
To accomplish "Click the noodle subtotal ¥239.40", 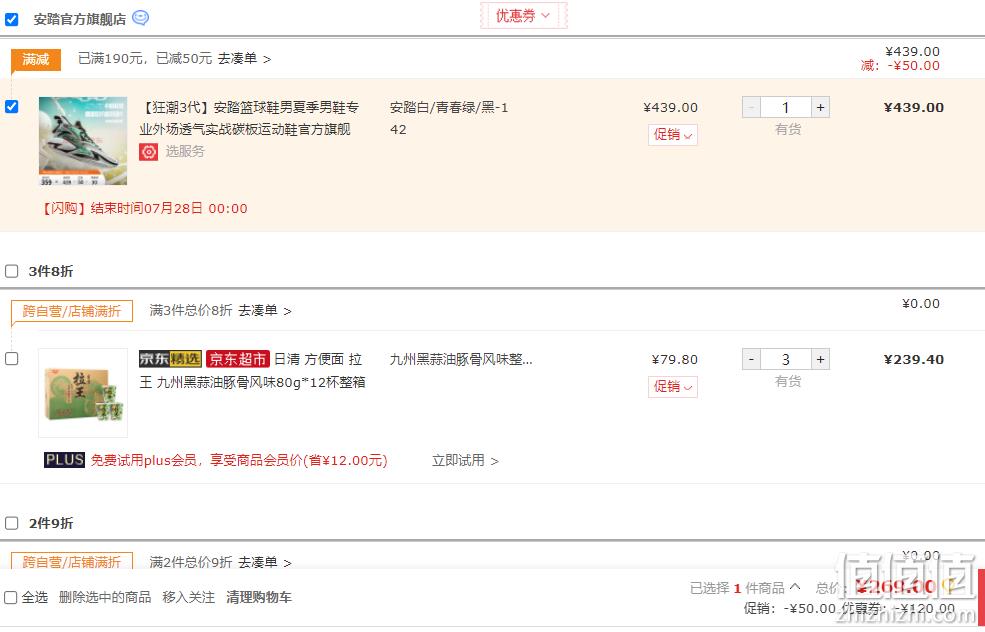I will pyautogui.click(x=913, y=359).
